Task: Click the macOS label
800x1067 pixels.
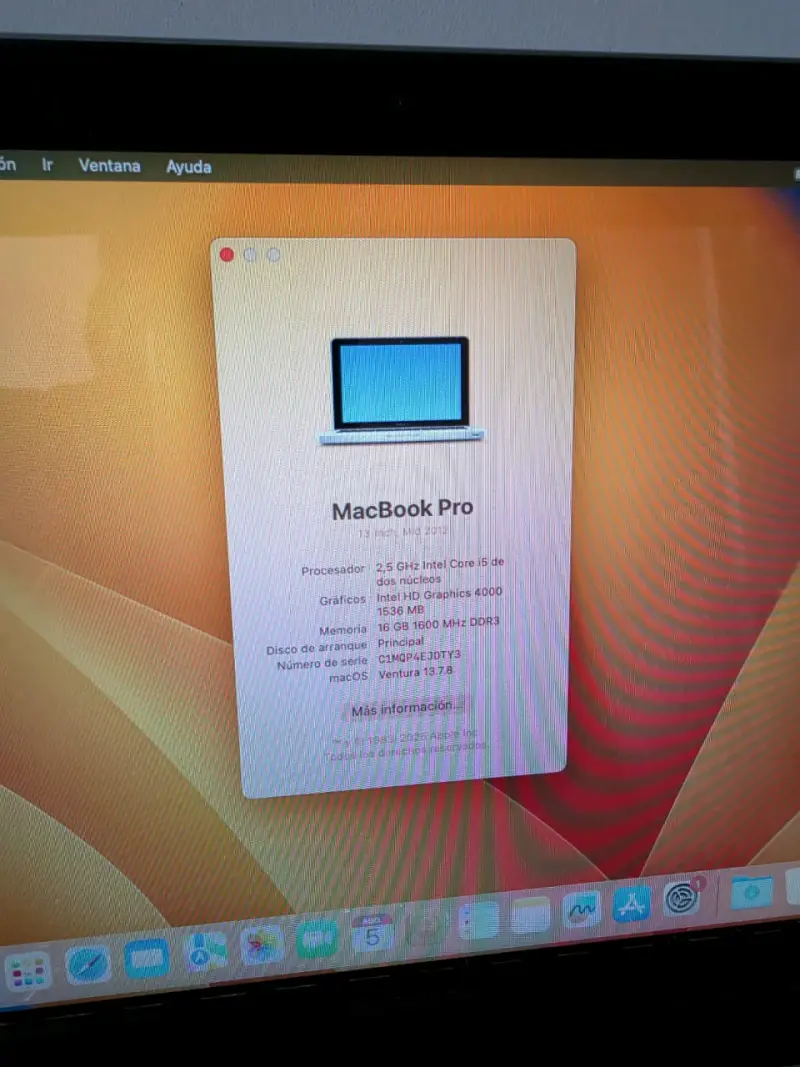Action: pos(348,677)
